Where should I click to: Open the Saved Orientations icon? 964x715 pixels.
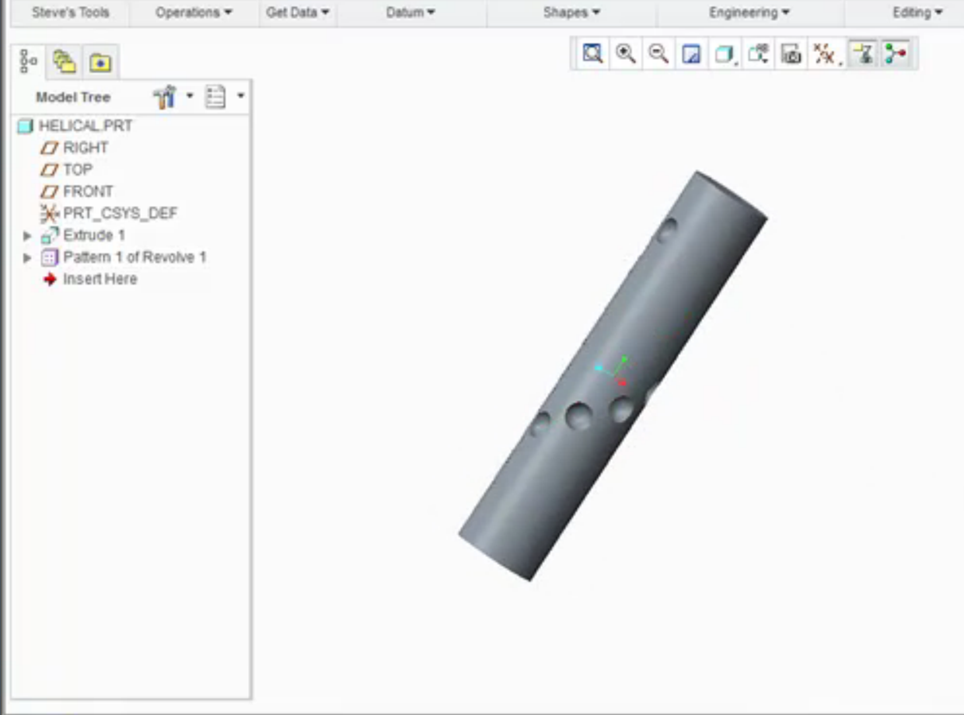point(759,54)
